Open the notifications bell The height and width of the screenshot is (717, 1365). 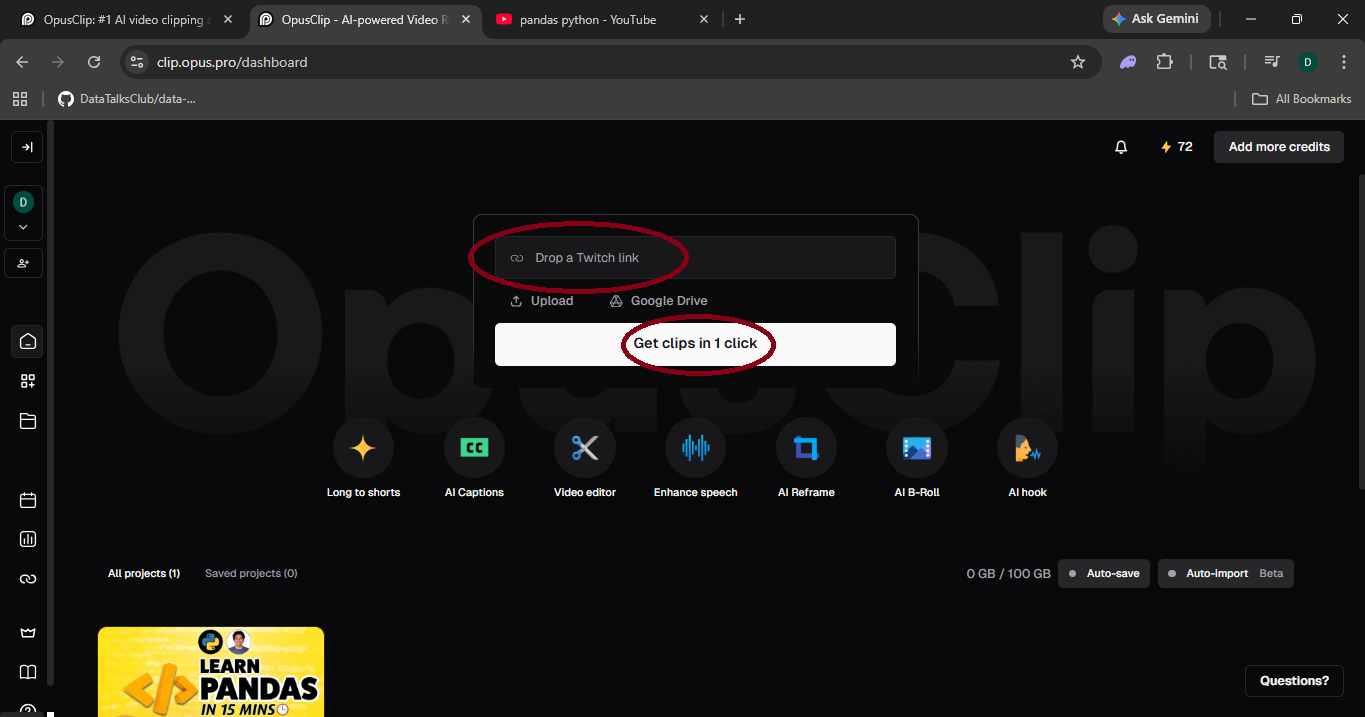point(1121,147)
